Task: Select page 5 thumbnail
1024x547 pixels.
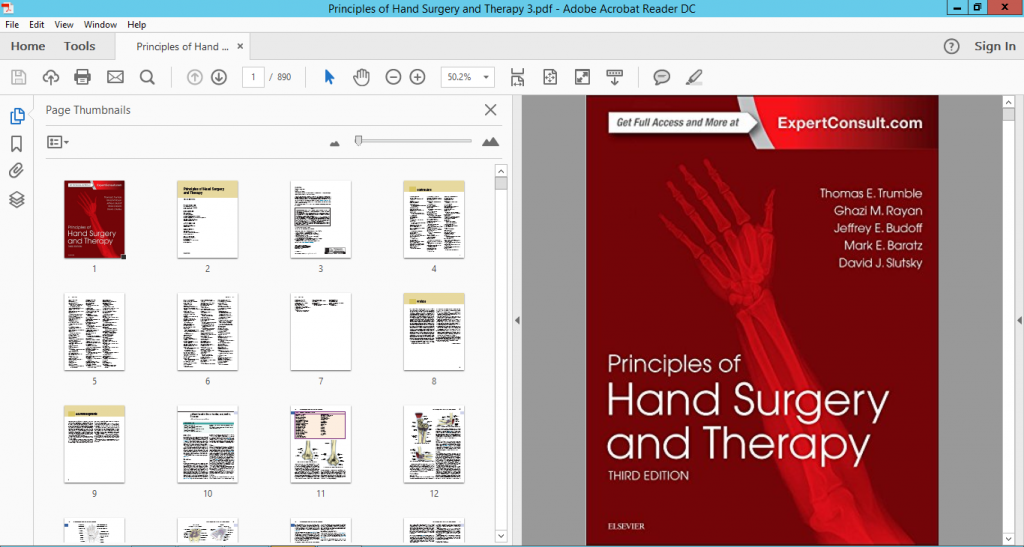Action: click(x=94, y=332)
